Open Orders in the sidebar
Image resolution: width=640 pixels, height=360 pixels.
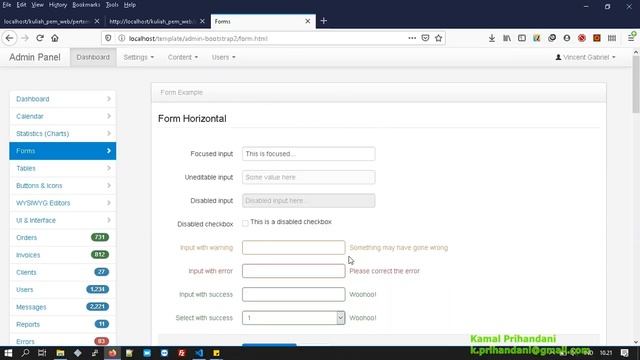point(62,238)
